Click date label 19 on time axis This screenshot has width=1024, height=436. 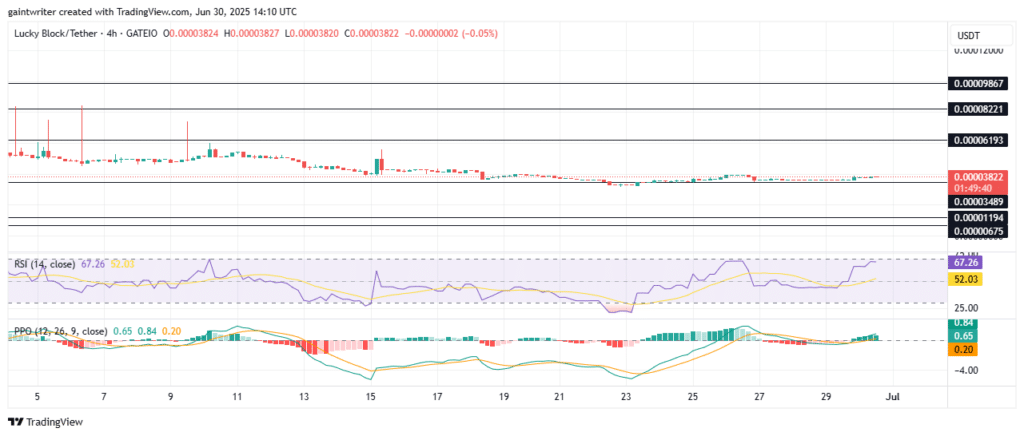coord(504,396)
